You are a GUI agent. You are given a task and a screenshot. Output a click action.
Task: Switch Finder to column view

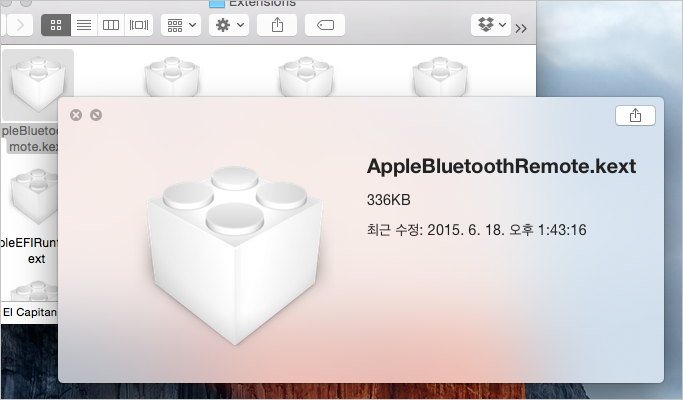(111, 25)
